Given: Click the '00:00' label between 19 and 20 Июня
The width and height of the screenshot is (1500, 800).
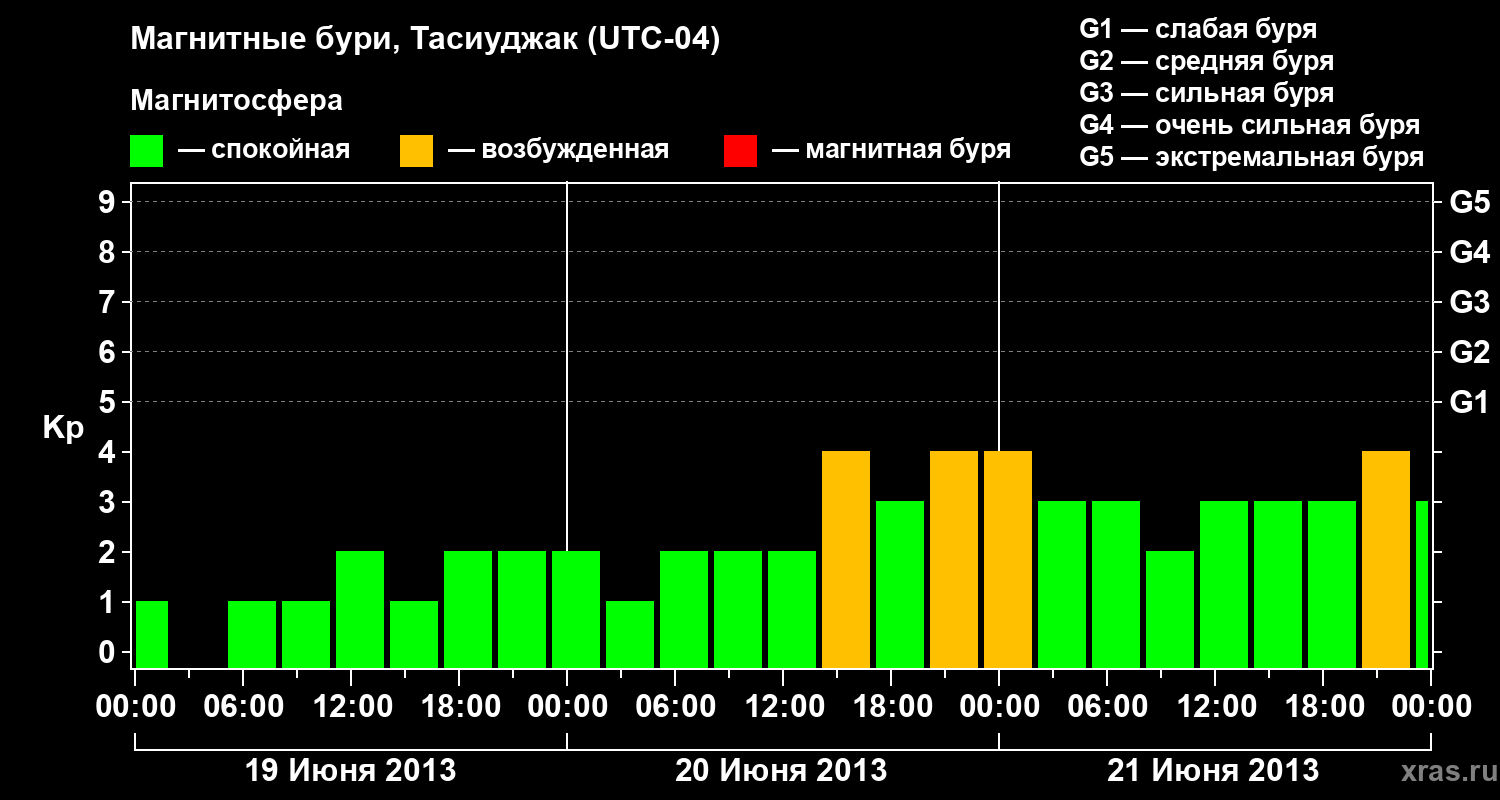Looking at the screenshot, I should 567,706.
